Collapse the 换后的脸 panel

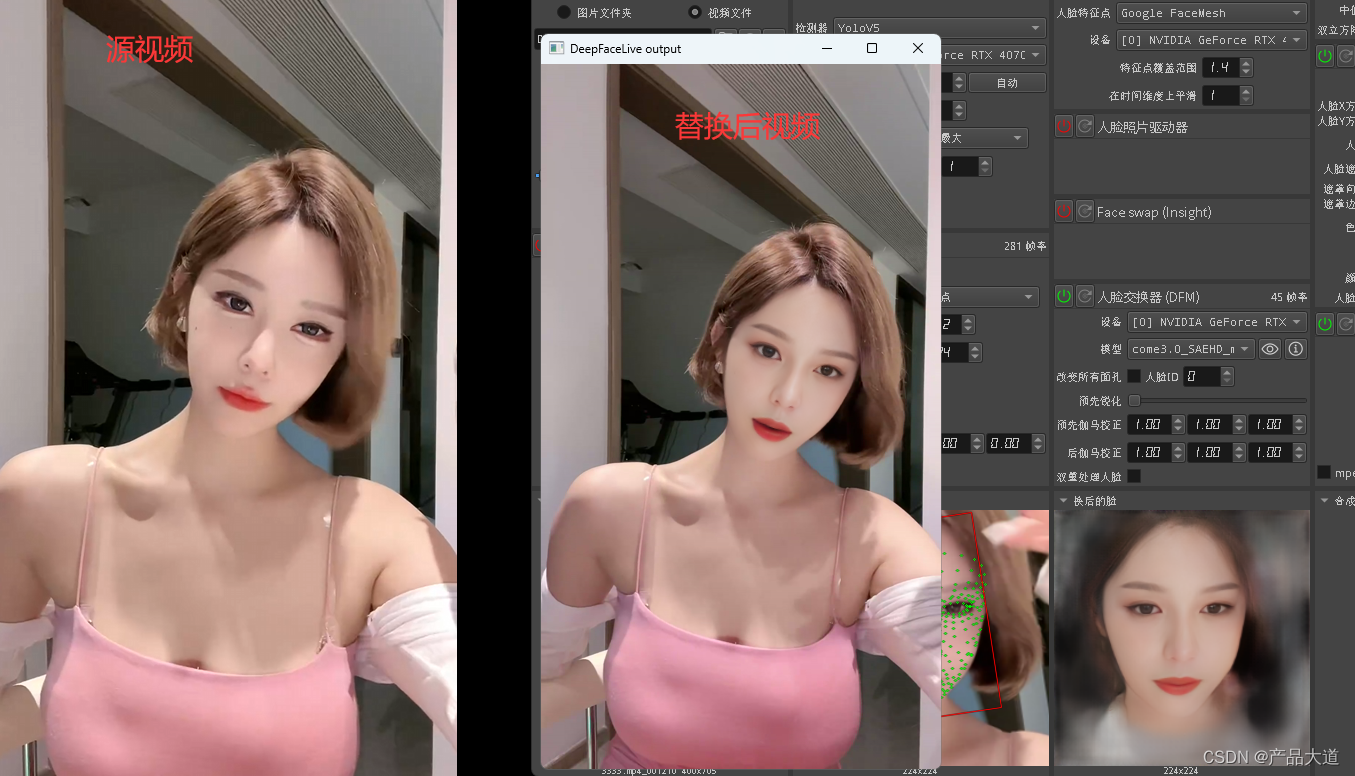click(1063, 500)
